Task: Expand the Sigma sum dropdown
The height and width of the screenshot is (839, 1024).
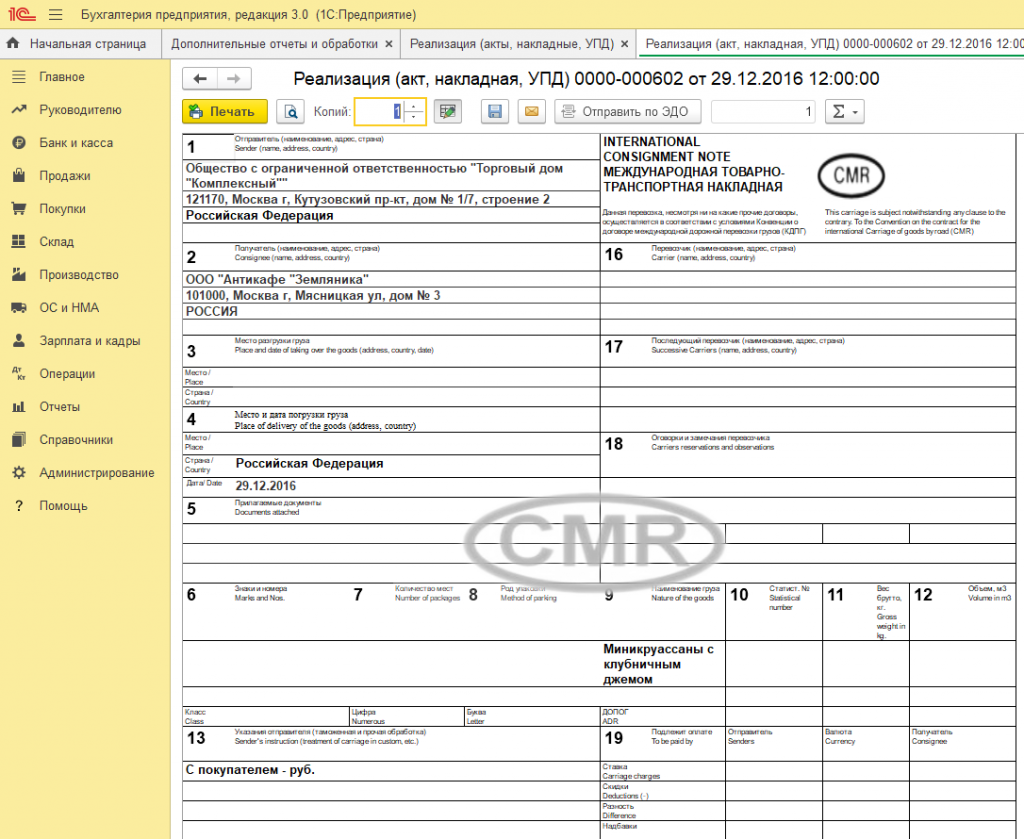Action: pyautogui.click(x=845, y=112)
